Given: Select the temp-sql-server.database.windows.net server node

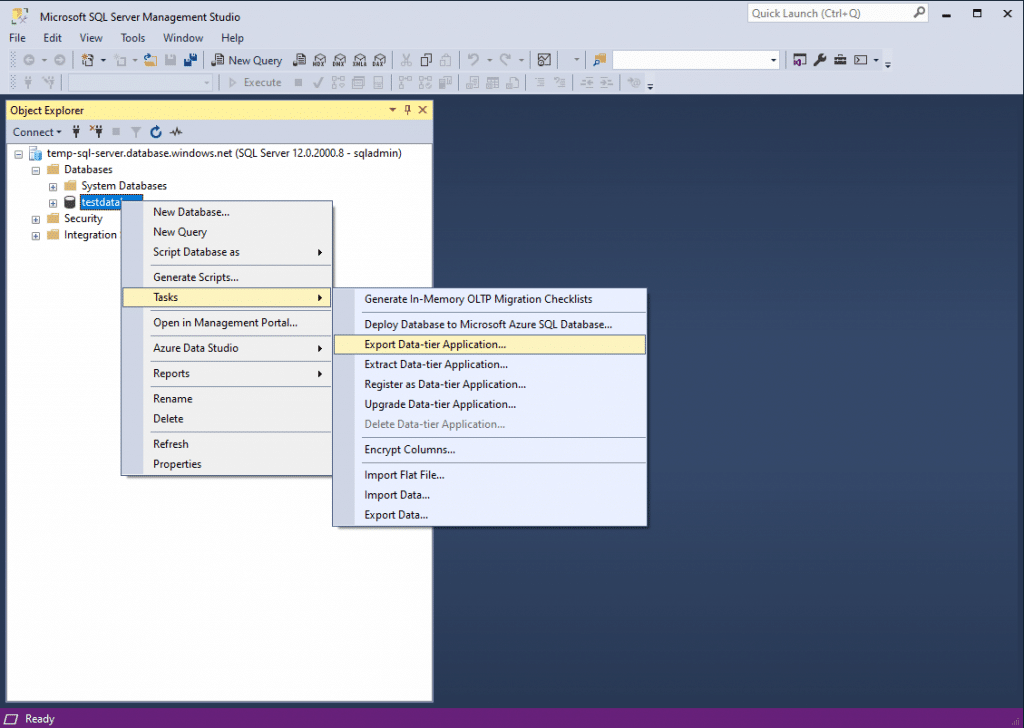Looking at the screenshot, I should [224, 153].
